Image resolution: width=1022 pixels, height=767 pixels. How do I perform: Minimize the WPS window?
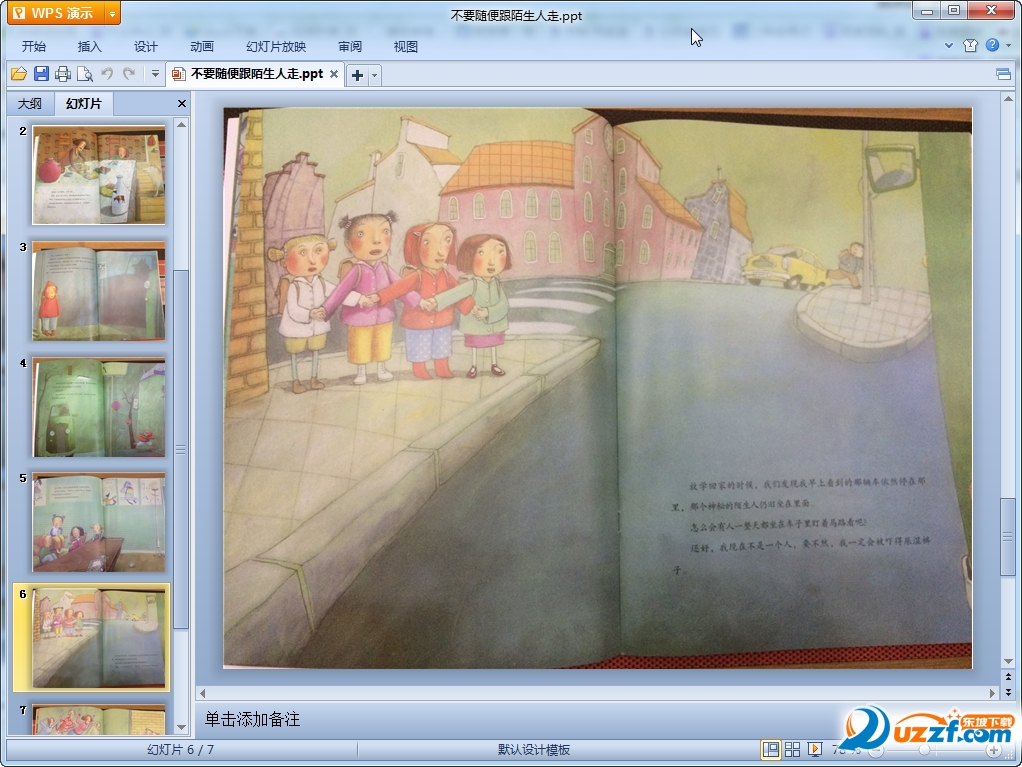click(927, 11)
